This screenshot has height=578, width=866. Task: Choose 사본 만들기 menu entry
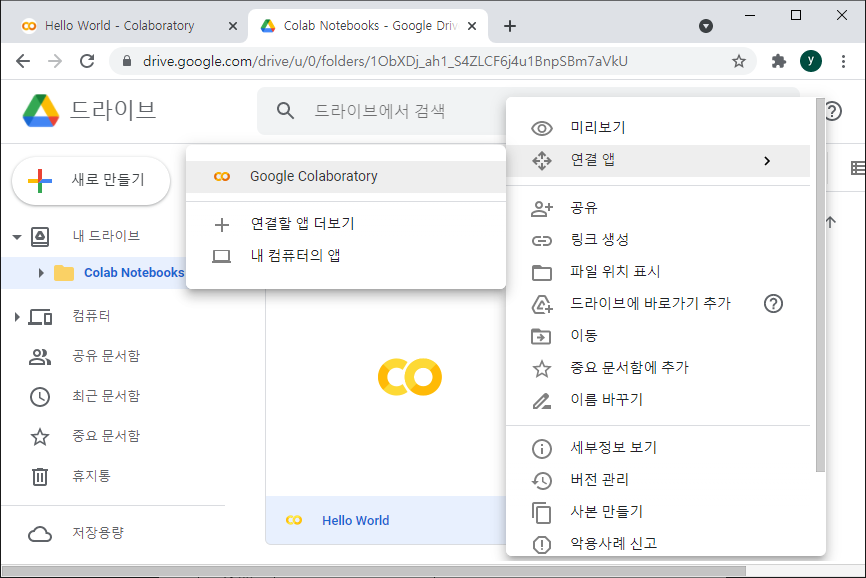(x=658, y=512)
